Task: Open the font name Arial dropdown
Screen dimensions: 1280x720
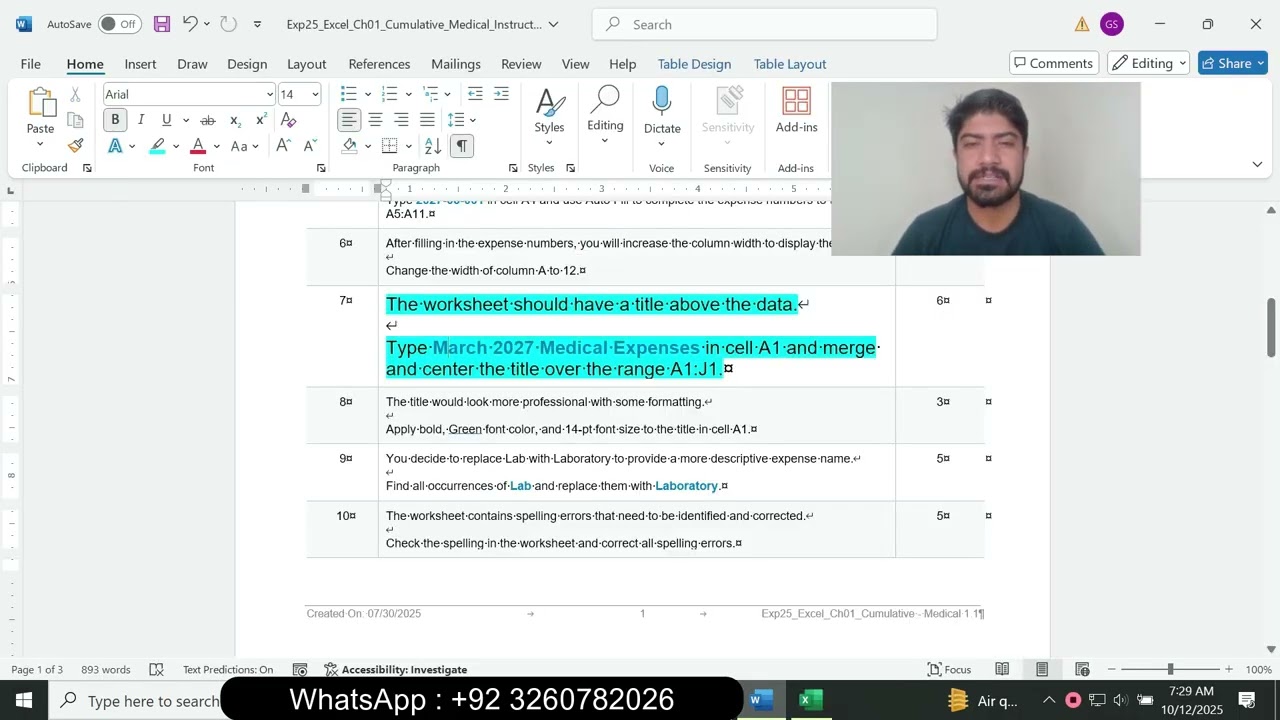Action: point(269,94)
